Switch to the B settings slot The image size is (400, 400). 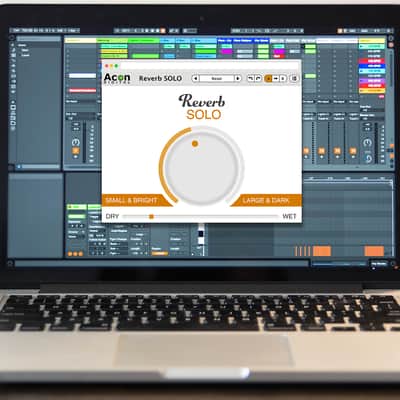tap(283, 79)
